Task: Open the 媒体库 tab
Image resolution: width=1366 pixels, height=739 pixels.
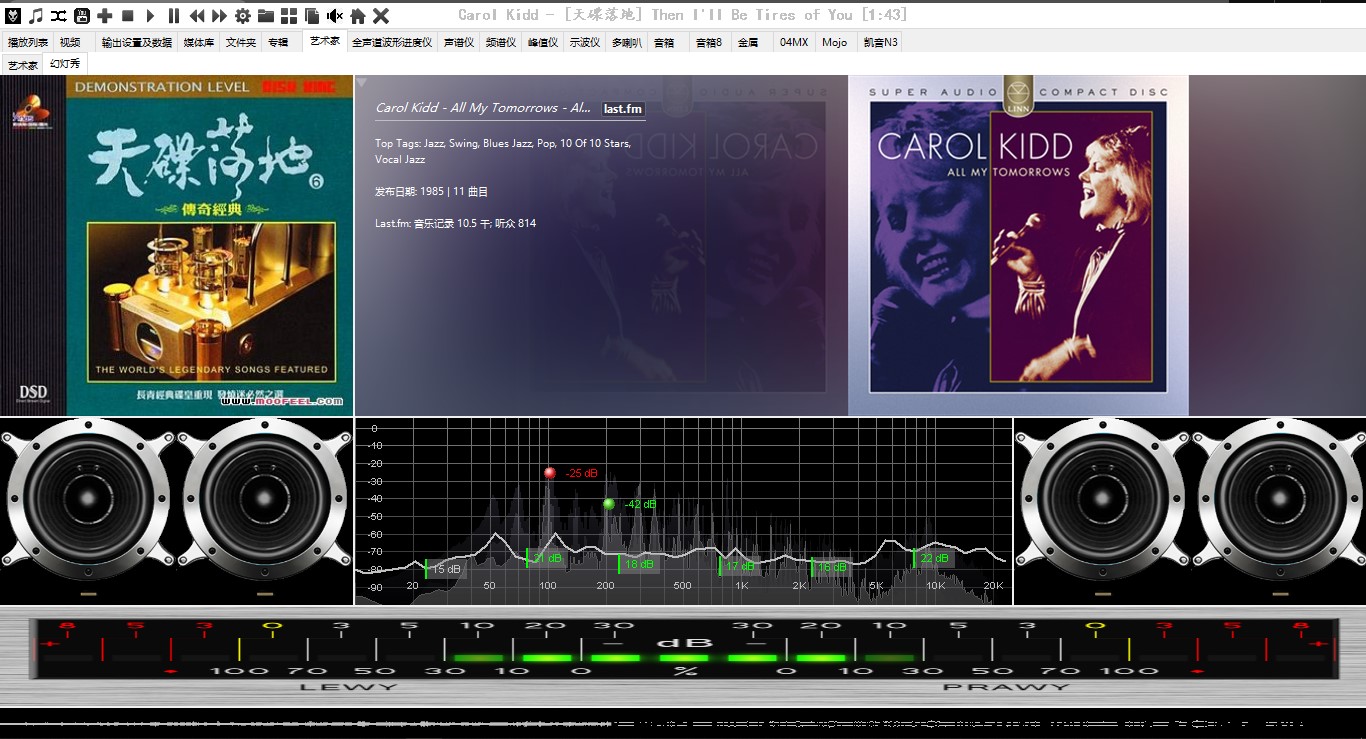Action: pos(198,42)
